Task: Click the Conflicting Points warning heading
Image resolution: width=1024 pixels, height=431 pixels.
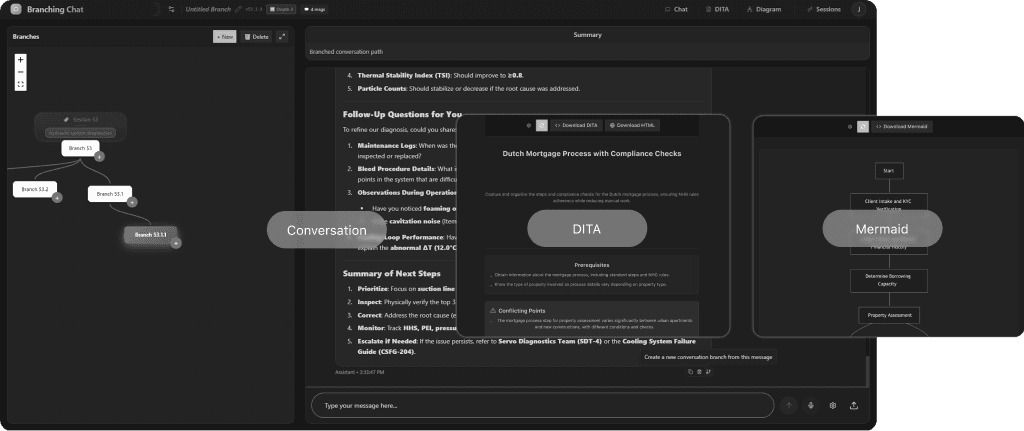Action: point(517,311)
